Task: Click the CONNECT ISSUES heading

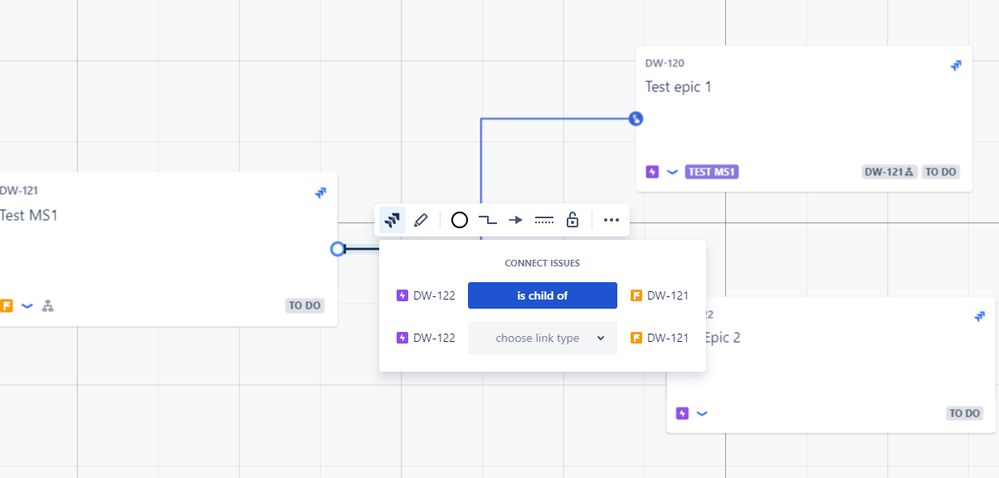Action: pos(542,263)
